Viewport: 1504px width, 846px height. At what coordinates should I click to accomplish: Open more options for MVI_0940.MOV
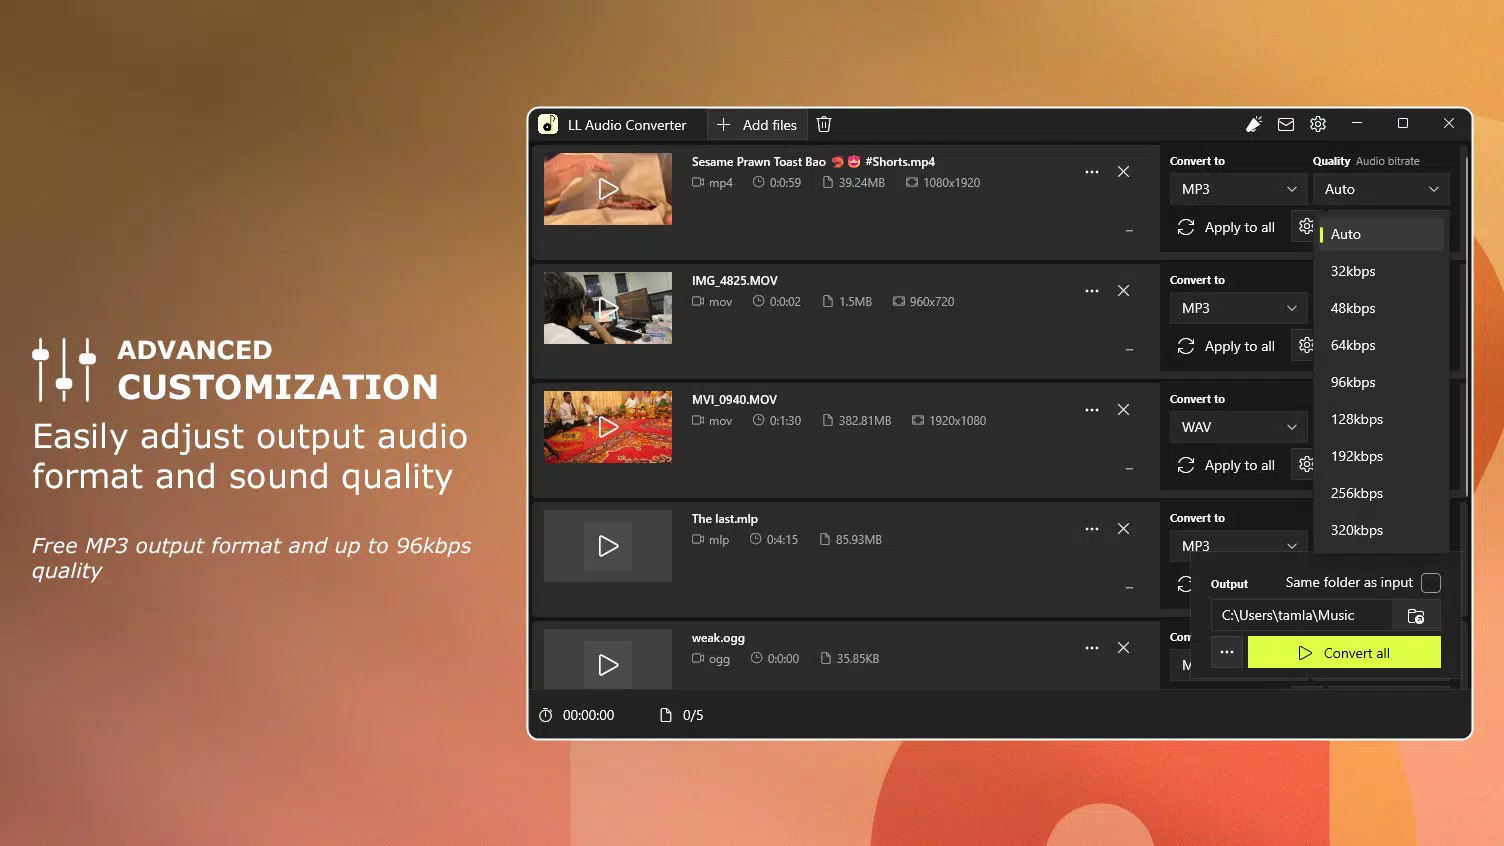(x=1092, y=410)
